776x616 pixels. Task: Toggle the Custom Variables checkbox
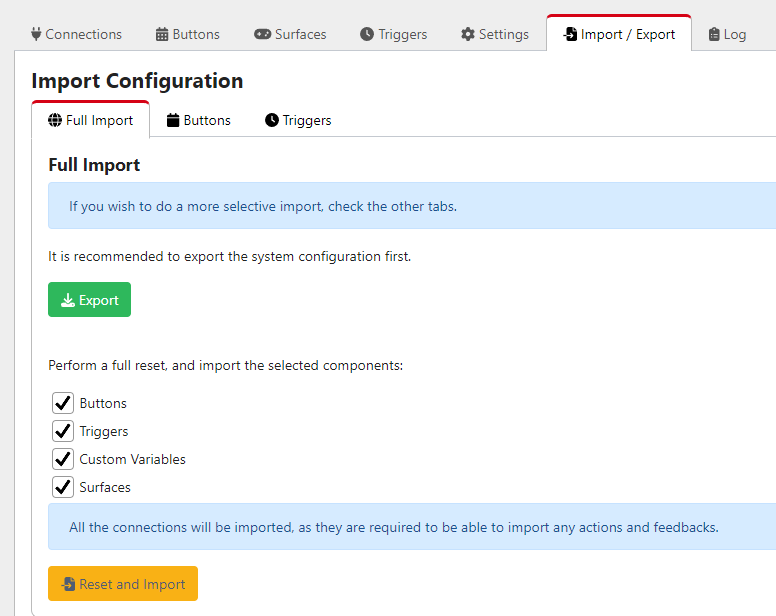point(63,459)
